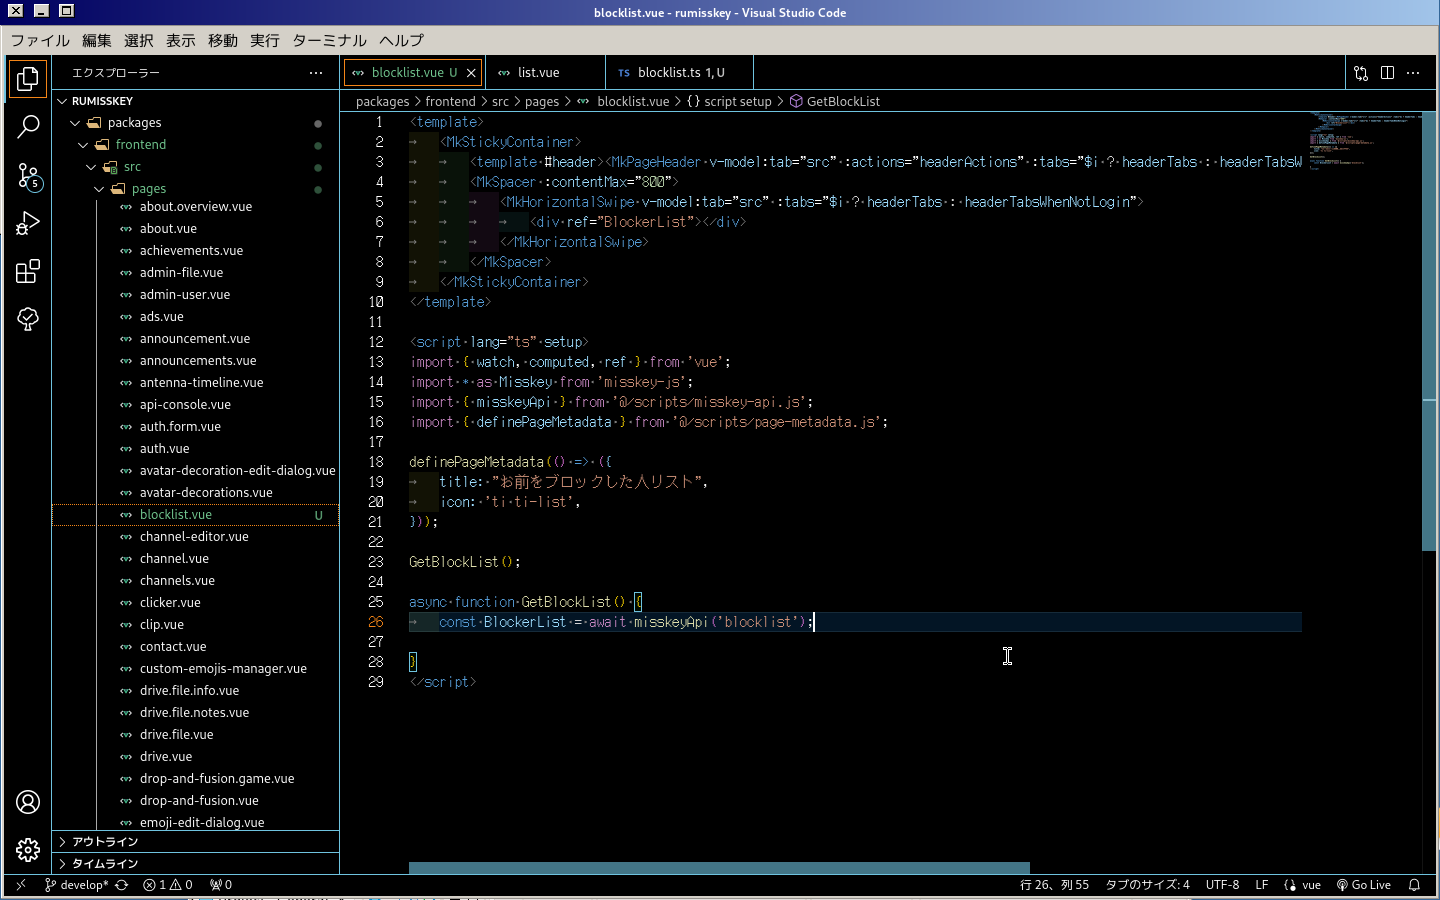
Task: Switch to the list.vue tab
Action: [x=545, y=73]
